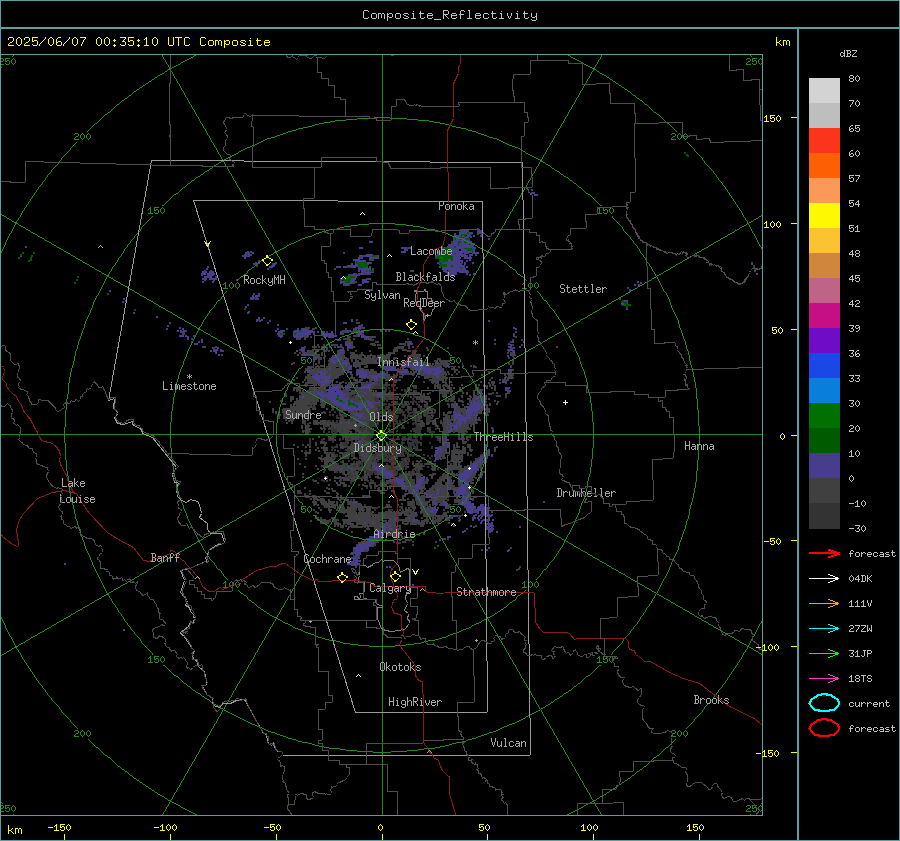The width and height of the screenshot is (900, 841).
Task: Select the white 04DK arrow symbol
Action: point(824,578)
